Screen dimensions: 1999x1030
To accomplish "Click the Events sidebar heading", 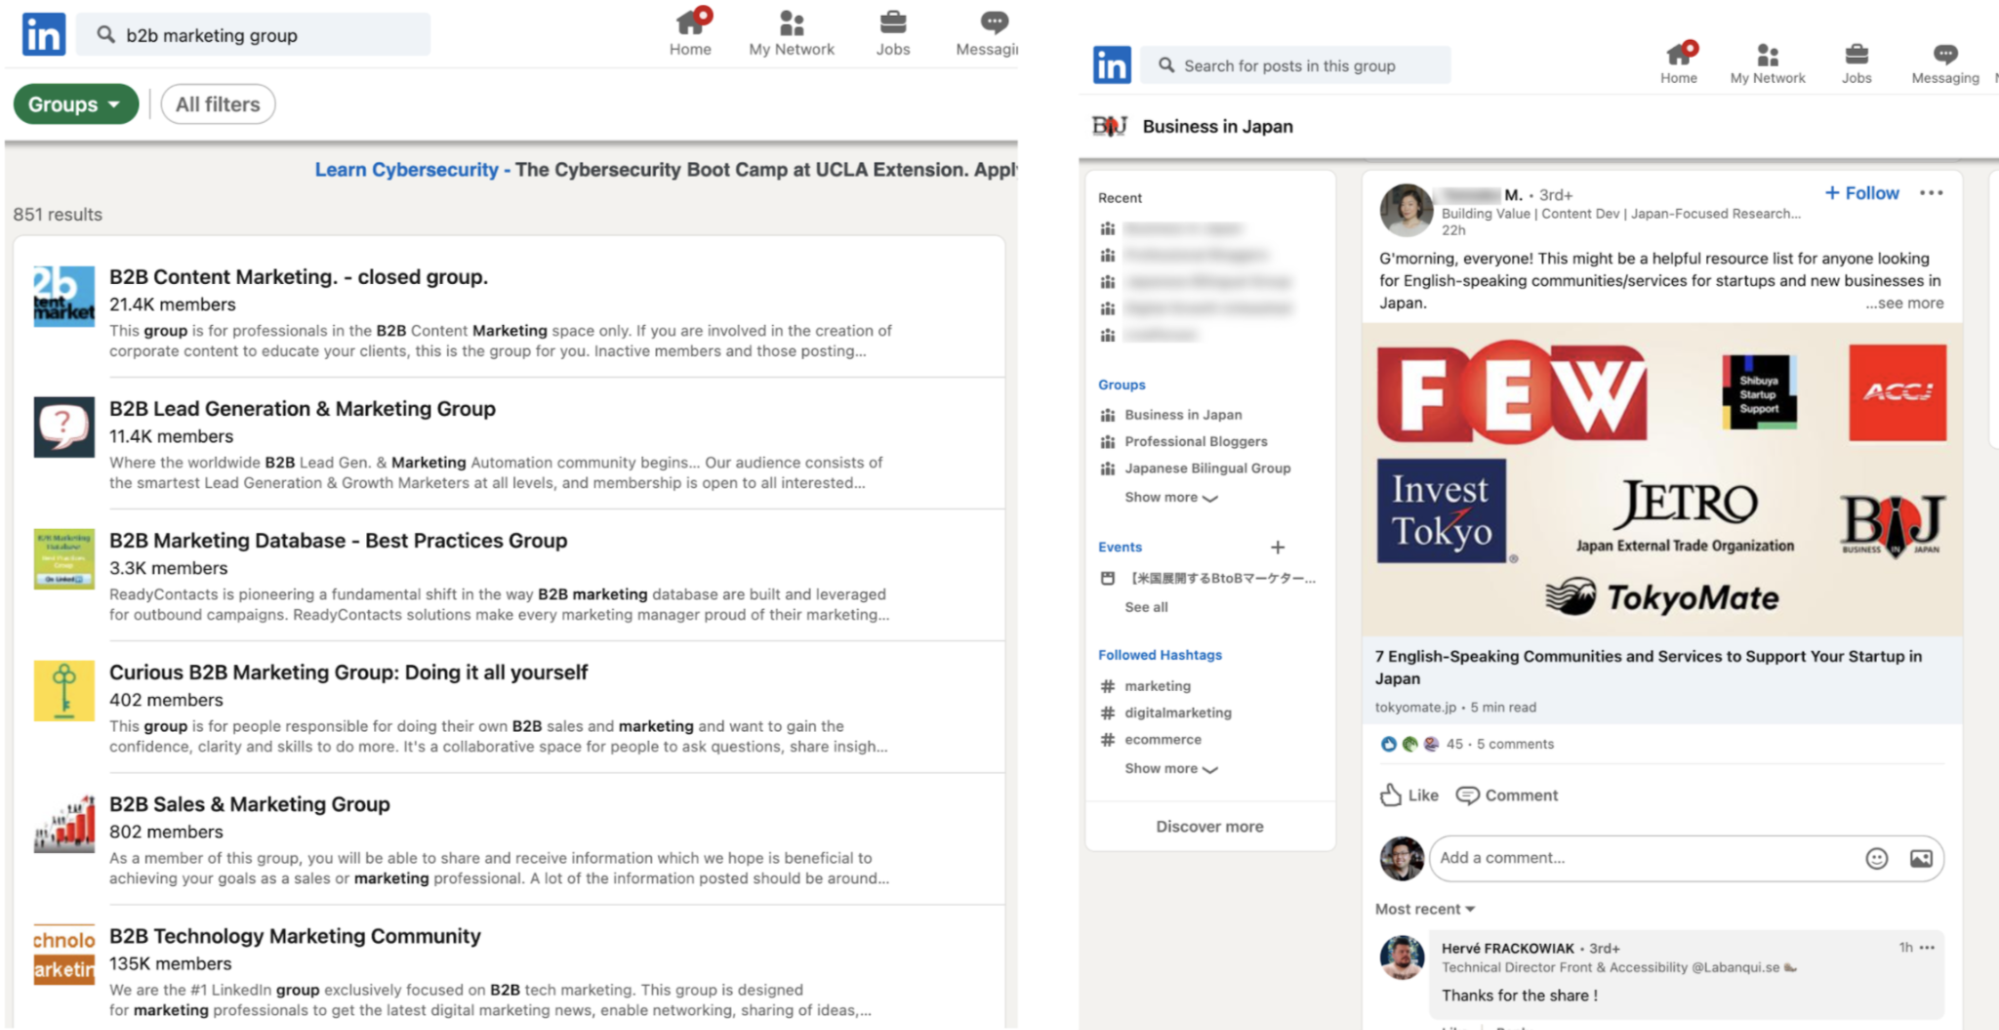I will tap(1119, 547).
